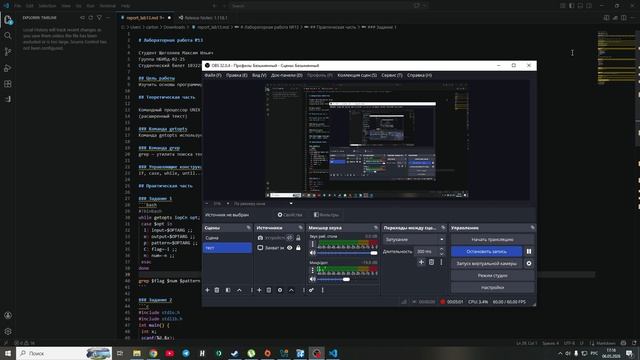Select the first scene in OBS Scenes list
The width and height of the screenshot is (640, 360).
point(227,238)
